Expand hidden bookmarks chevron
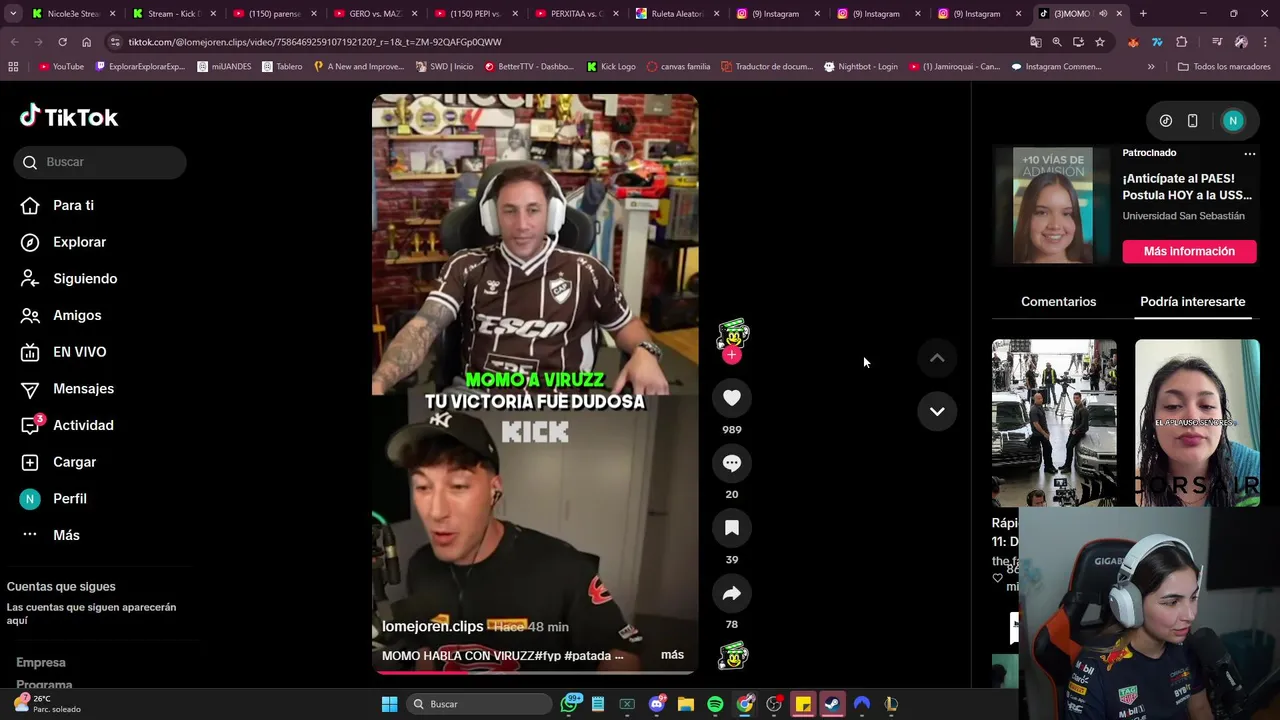Image resolution: width=1280 pixels, height=720 pixels. (x=1151, y=67)
